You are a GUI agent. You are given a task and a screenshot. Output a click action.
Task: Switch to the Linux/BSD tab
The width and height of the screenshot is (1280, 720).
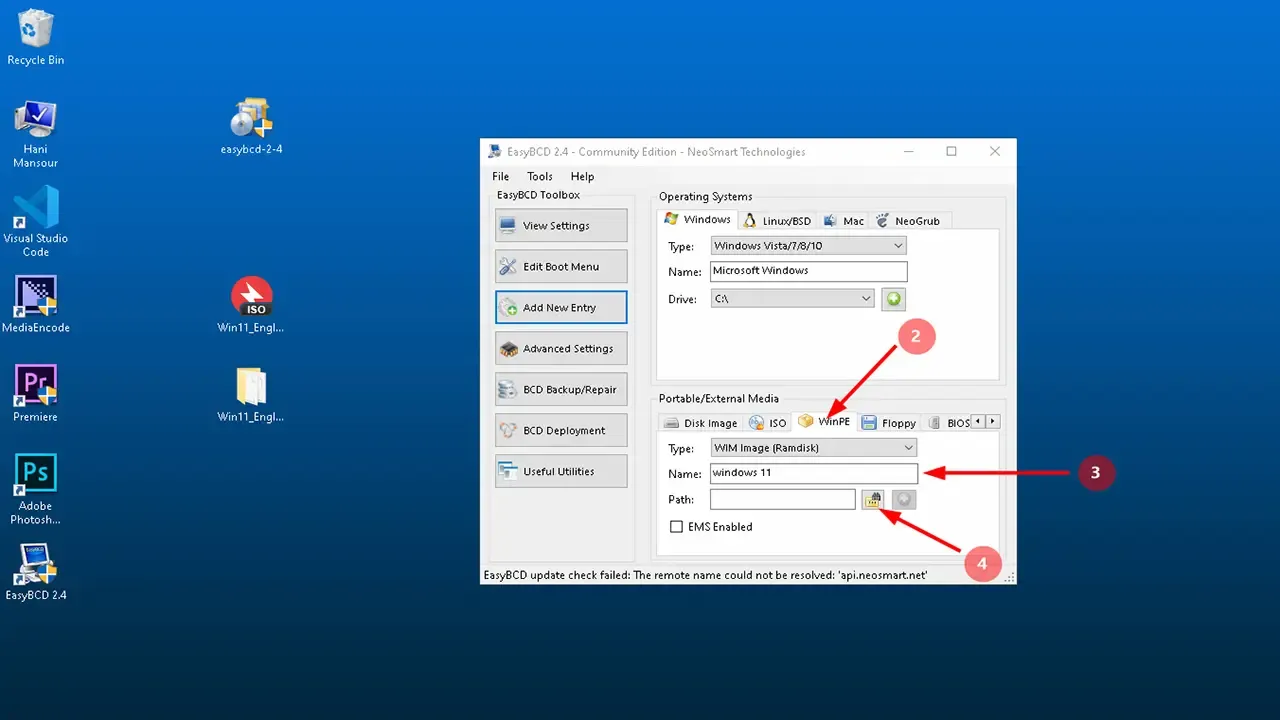coord(777,221)
